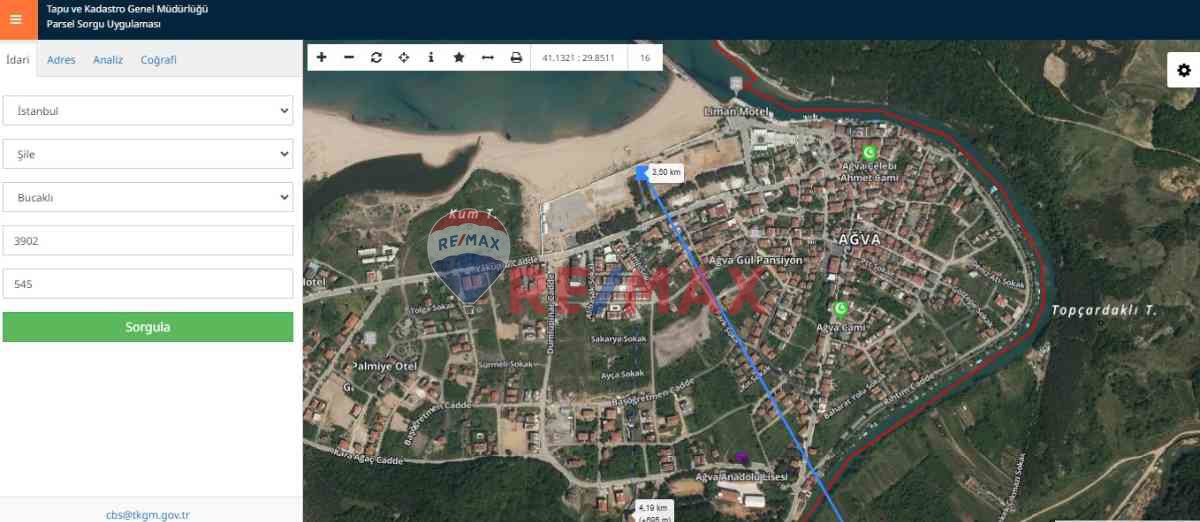Open the Analiz tab
Screen dimensions: 1200x522
click(108, 60)
